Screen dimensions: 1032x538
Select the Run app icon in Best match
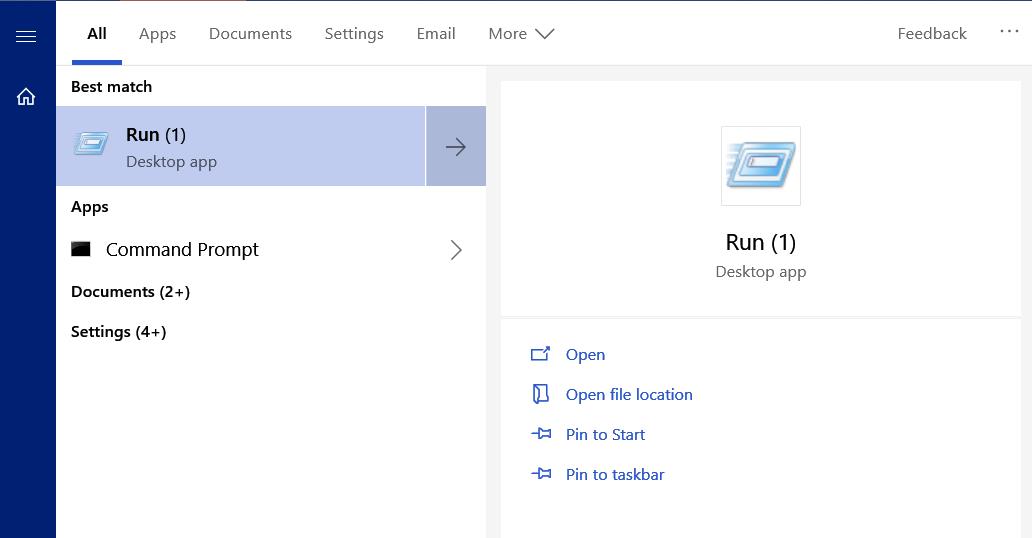[91, 144]
